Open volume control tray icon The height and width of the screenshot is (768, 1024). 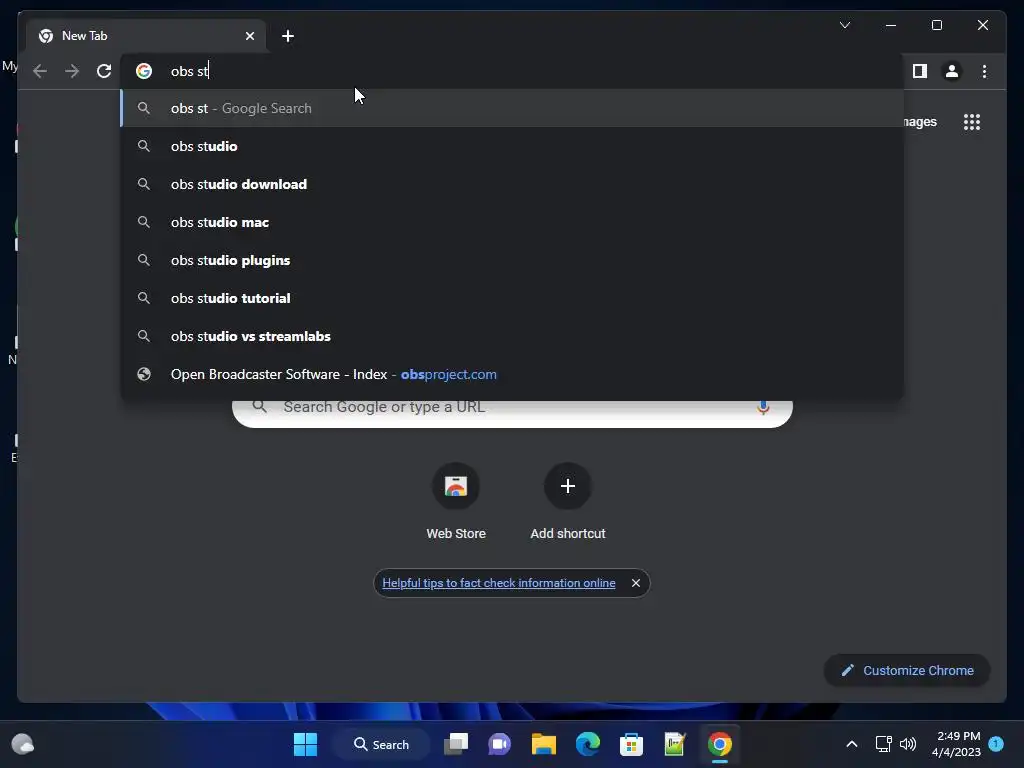(x=908, y=744)
